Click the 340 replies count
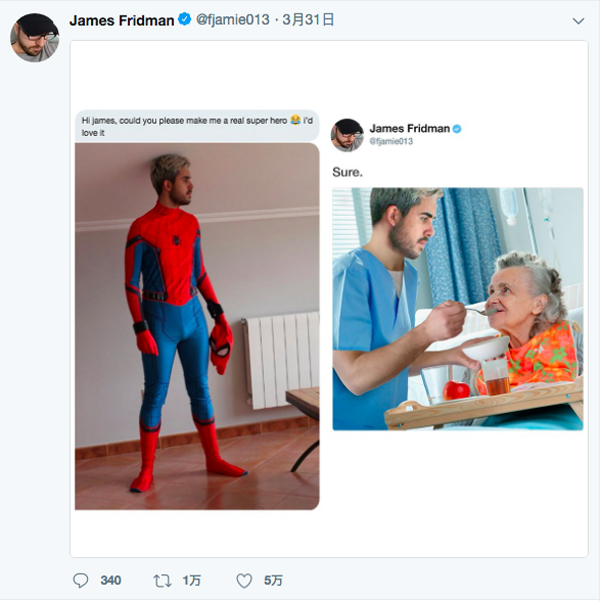 point(111,580)
